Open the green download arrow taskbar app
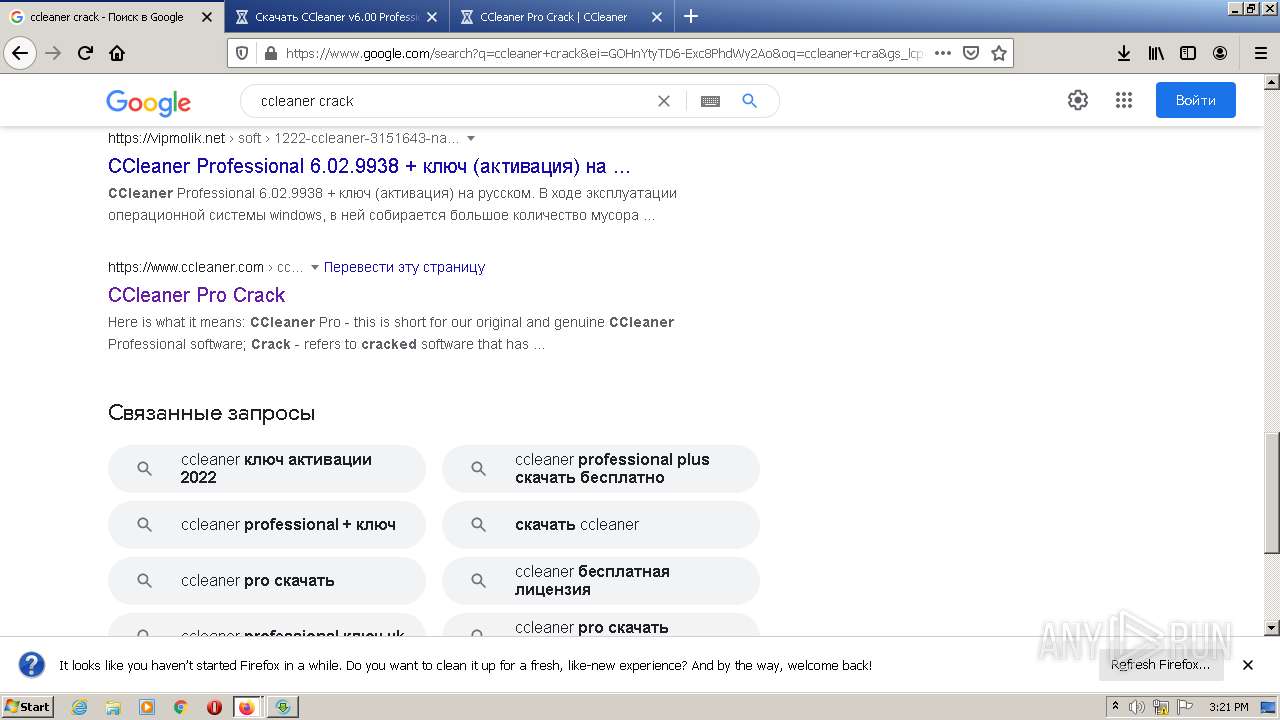1280x720 pixels. 283,707
